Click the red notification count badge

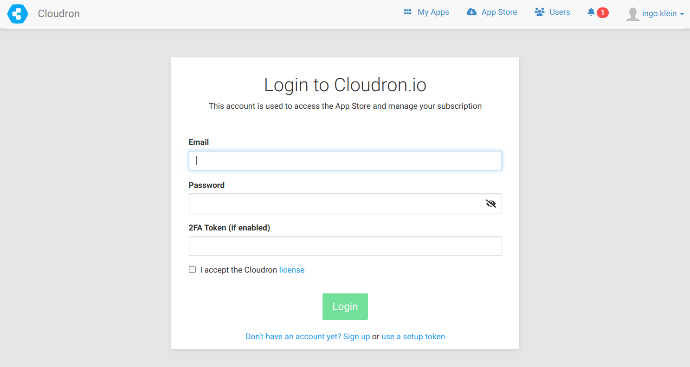click(603, 13)
